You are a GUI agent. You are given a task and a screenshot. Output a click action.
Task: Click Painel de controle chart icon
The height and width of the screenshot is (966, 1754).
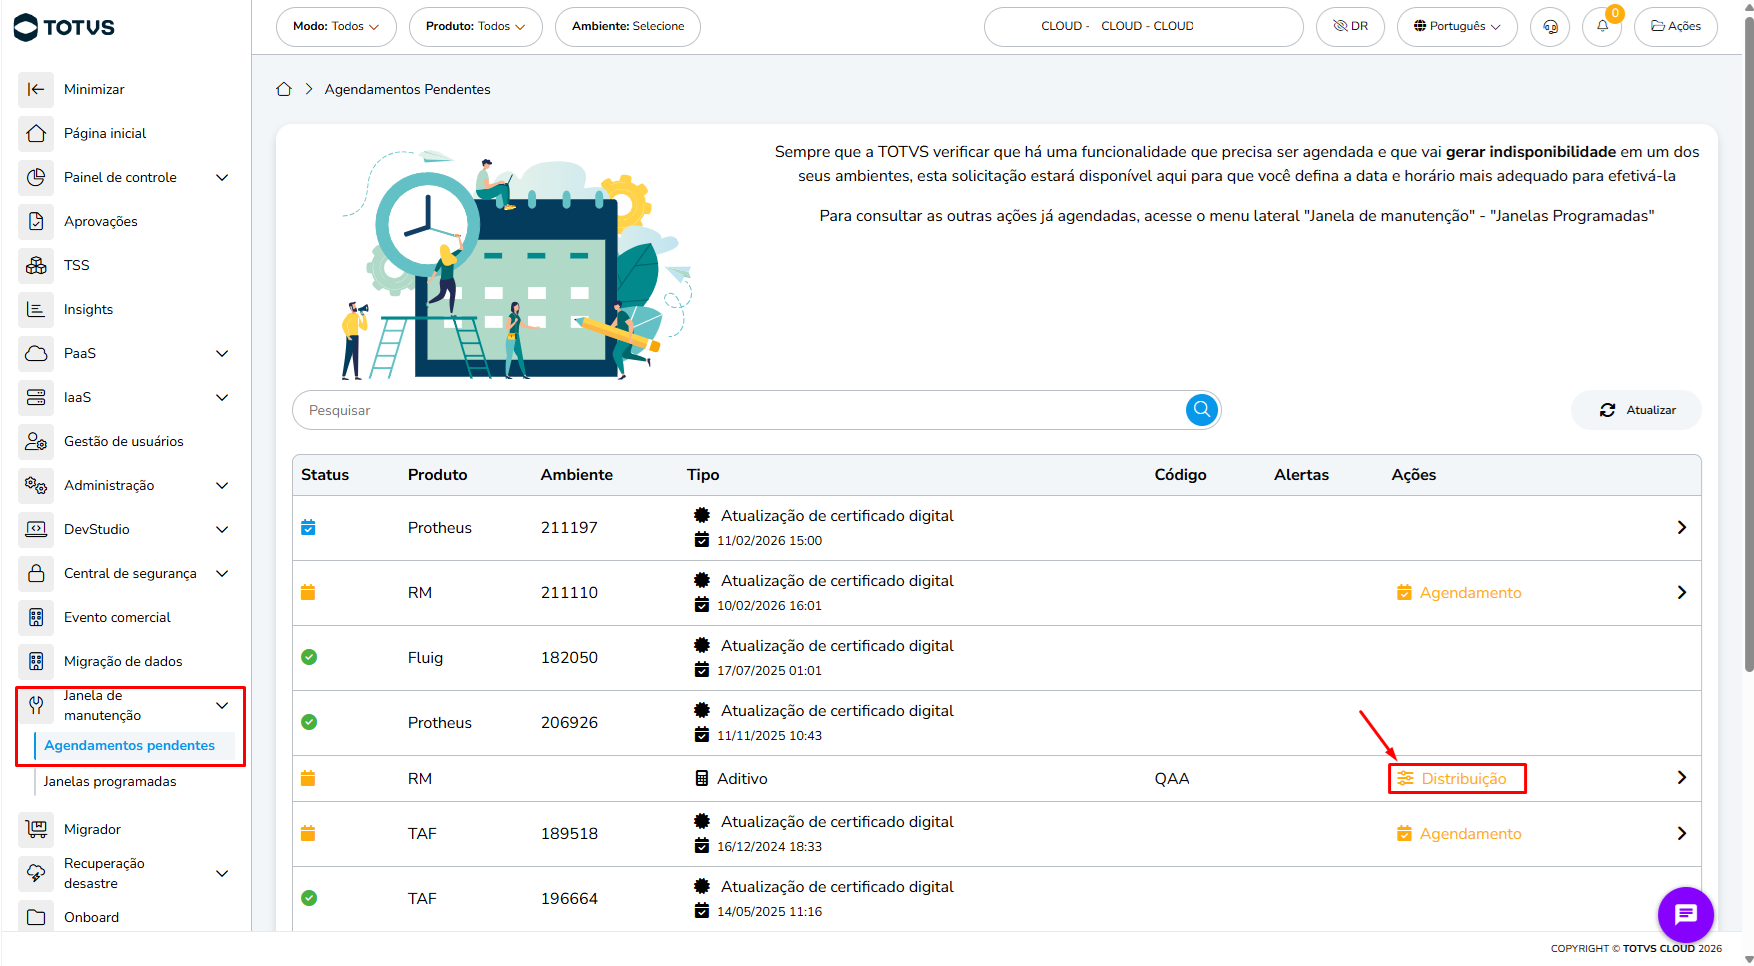point(36,177)
